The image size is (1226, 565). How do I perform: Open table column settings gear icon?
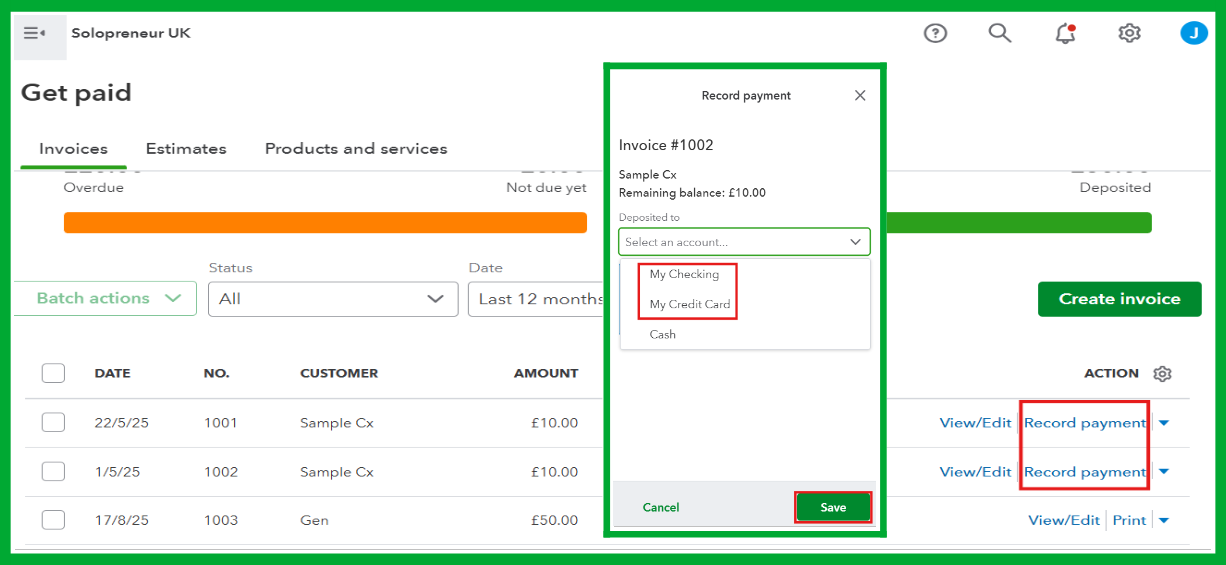tap(1162, 374)
